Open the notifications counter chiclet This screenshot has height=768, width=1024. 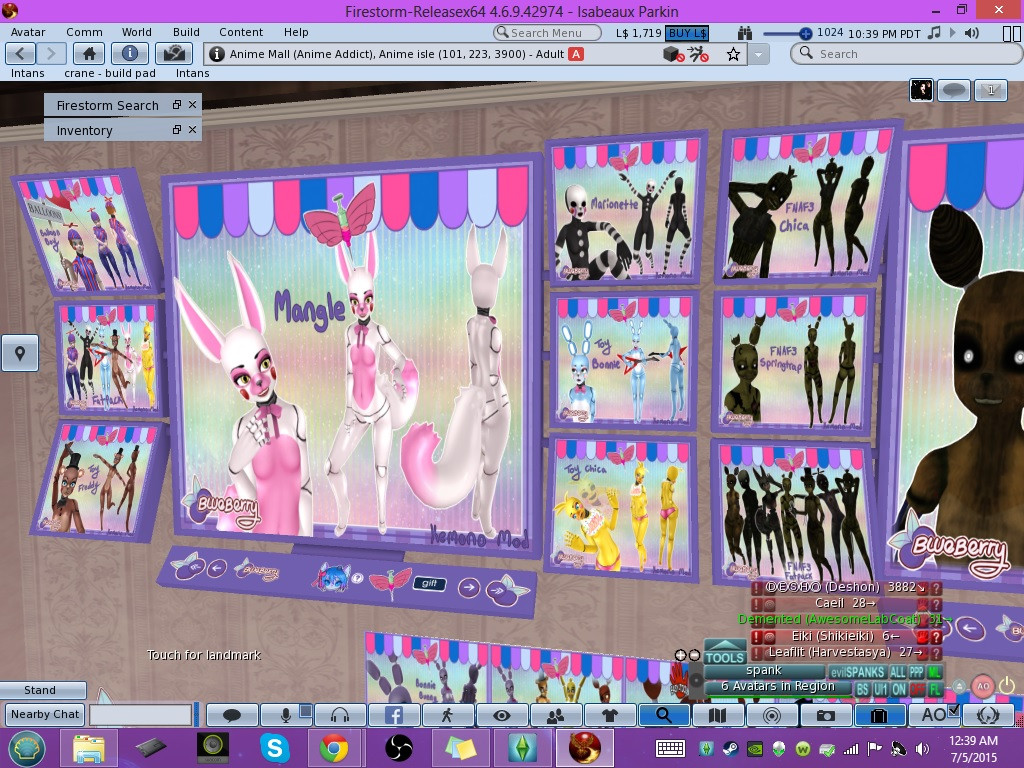tap(991, 90)
